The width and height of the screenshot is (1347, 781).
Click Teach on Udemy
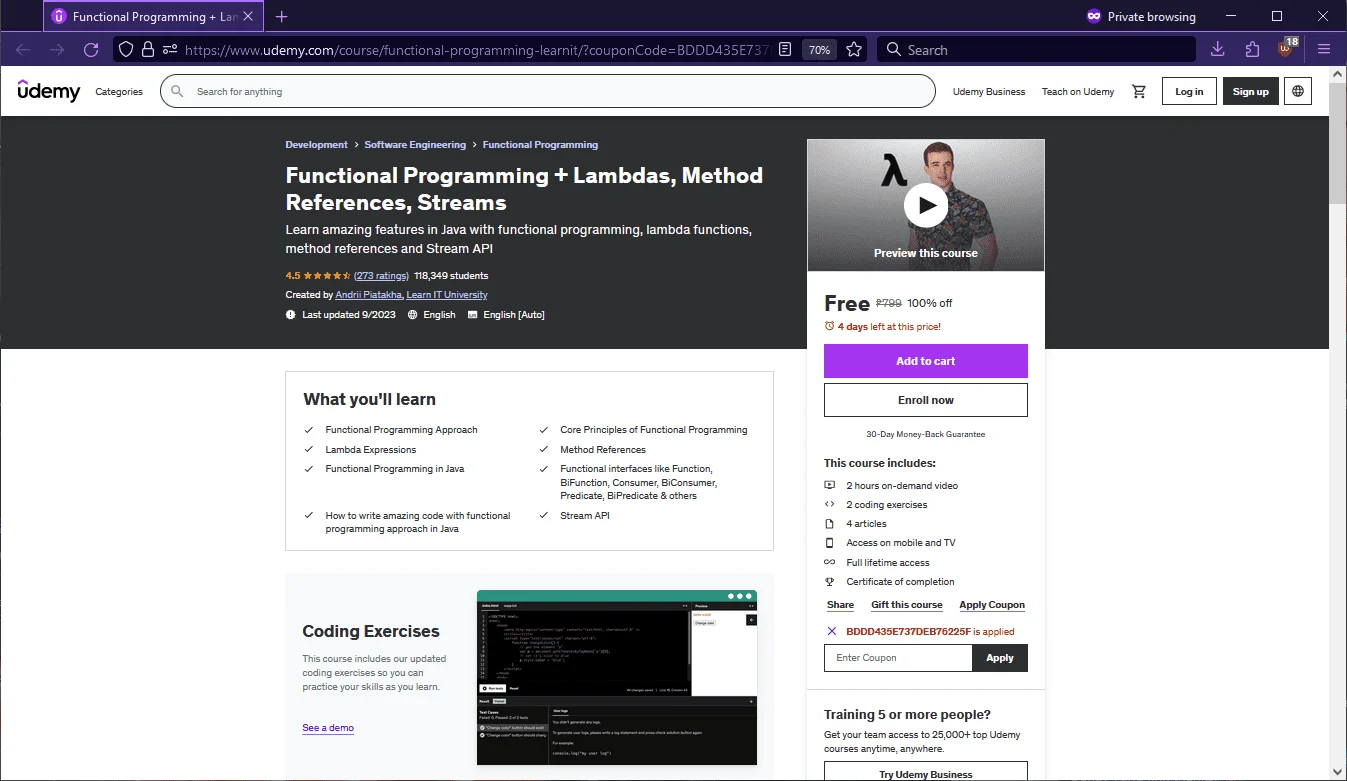[1078, 91]
